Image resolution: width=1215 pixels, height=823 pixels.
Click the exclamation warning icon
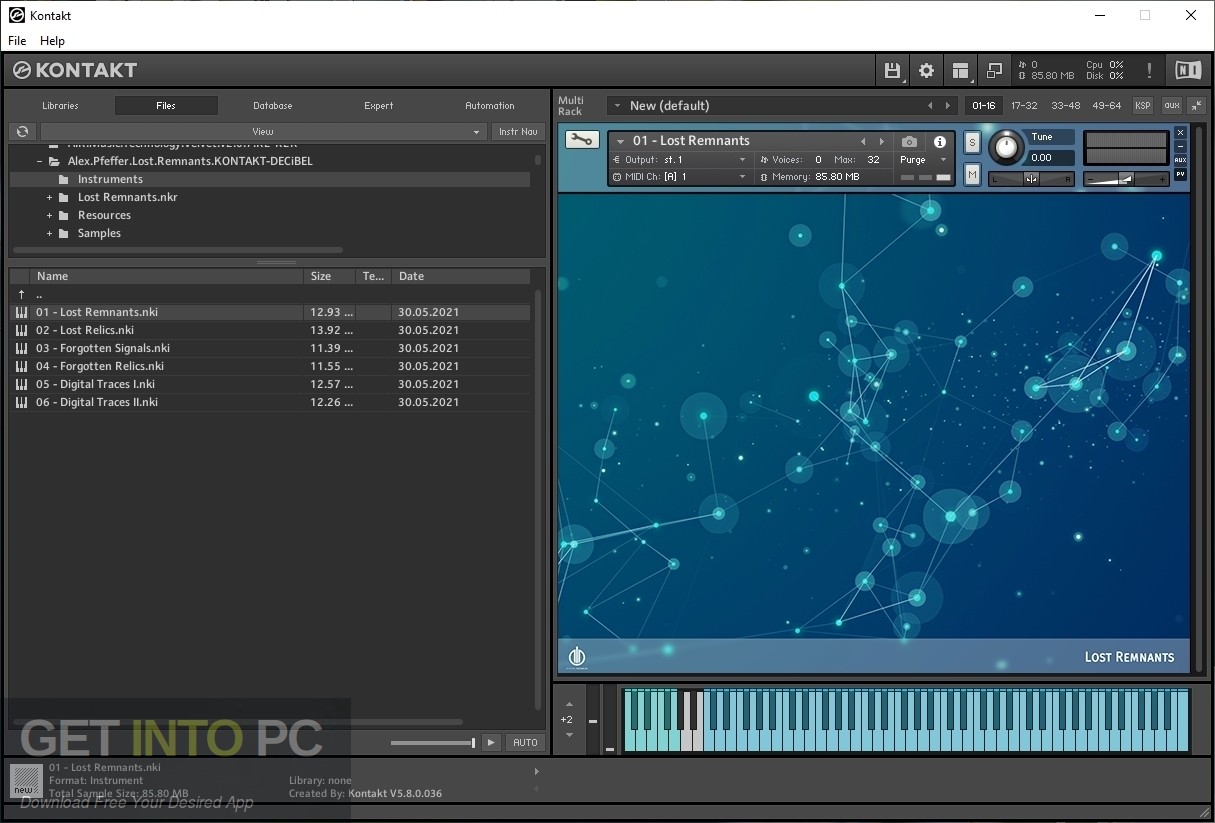pos(1149,70)
